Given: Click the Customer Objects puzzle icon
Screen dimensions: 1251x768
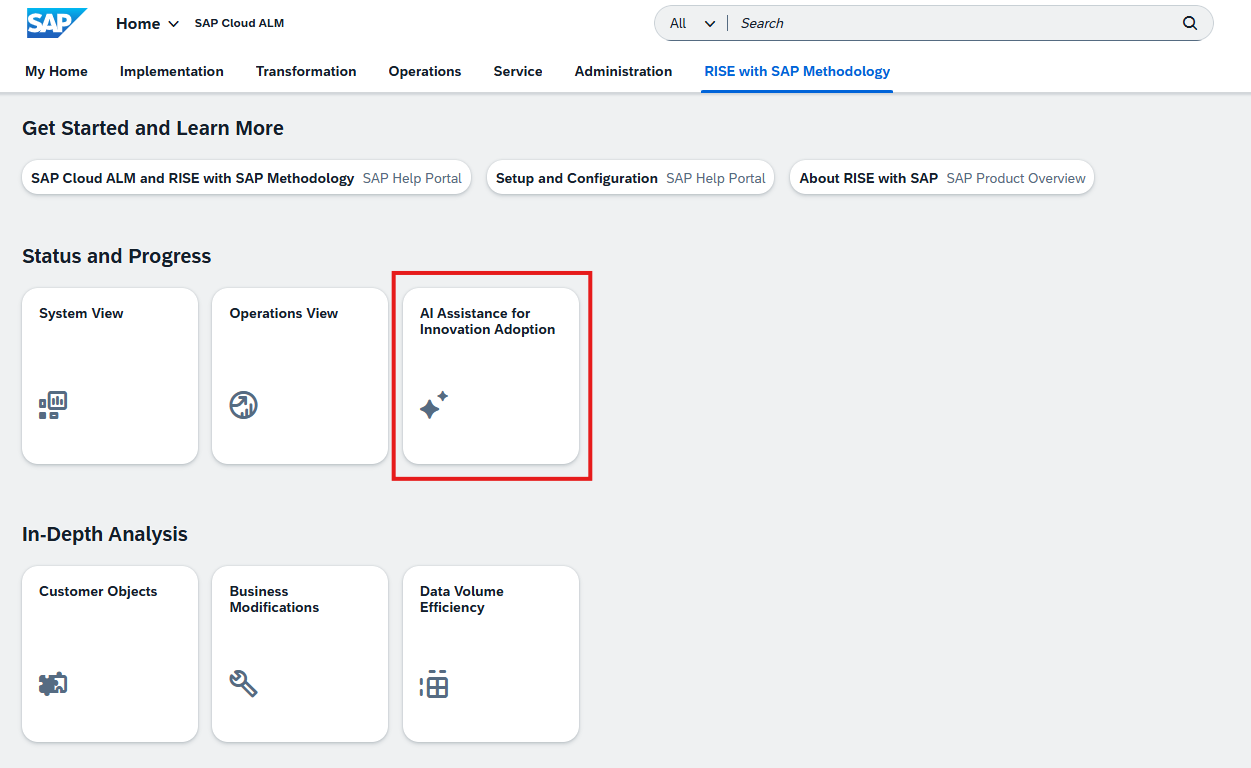Looking at the screenshot, I should (x=53, y=684).
